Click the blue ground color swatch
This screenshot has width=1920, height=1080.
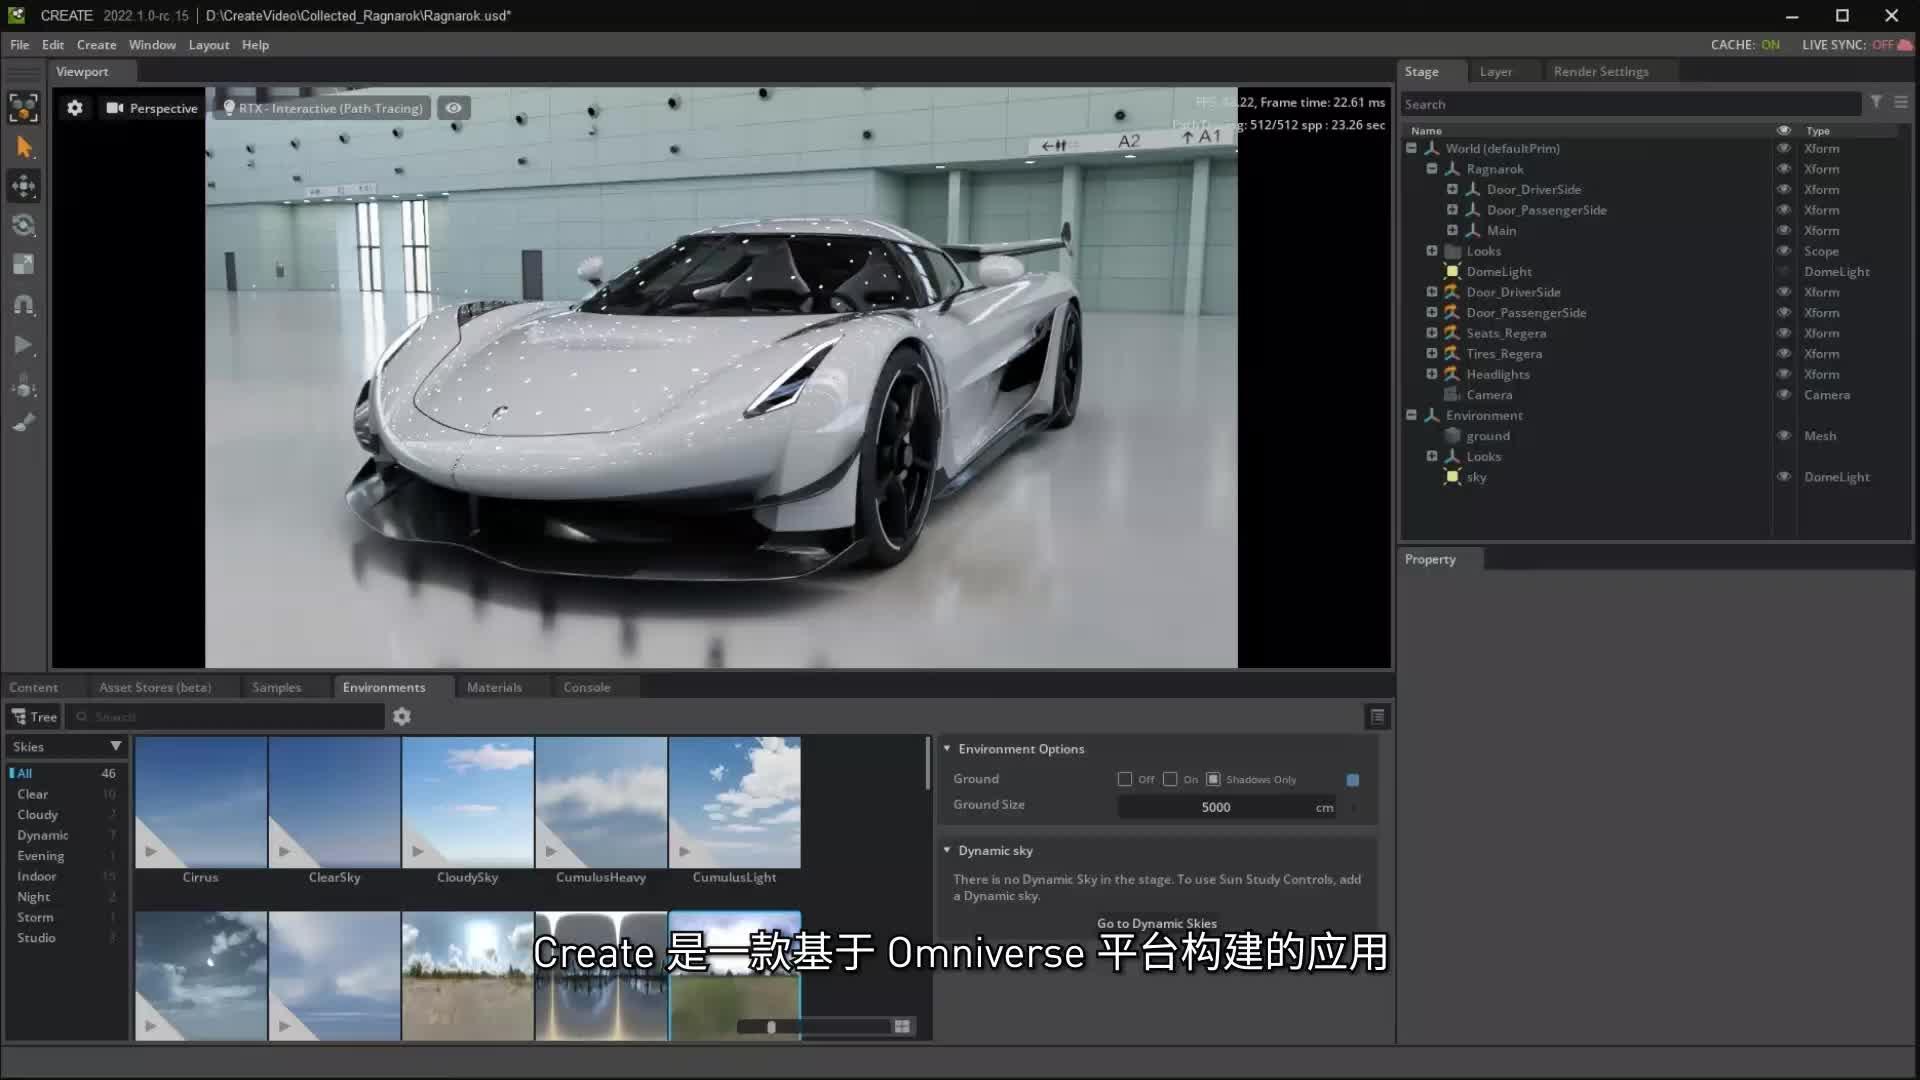pos(1354,779)
